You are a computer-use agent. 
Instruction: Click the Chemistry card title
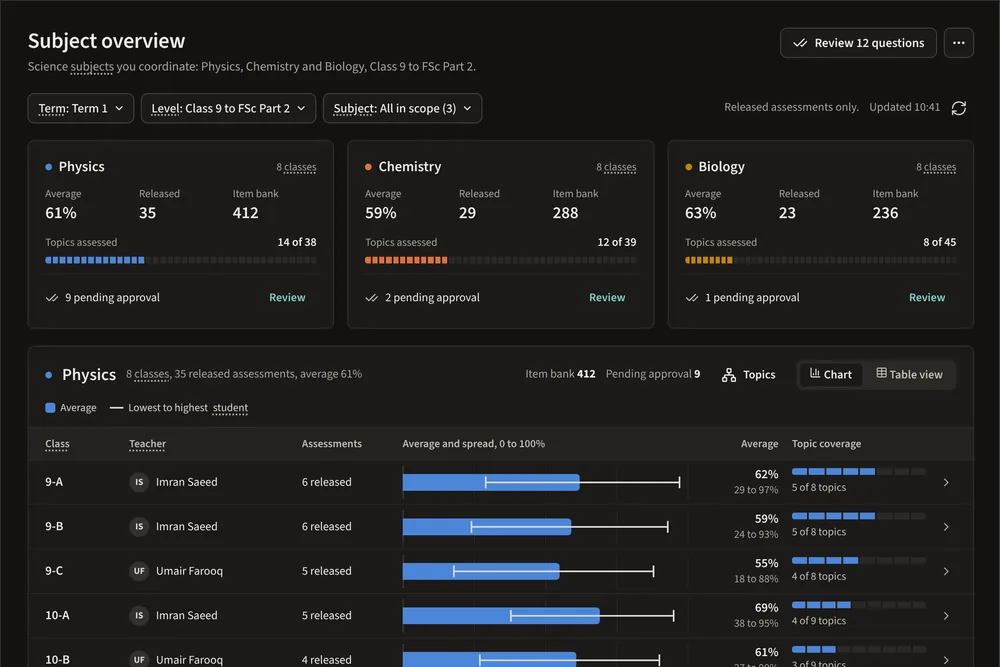click(x=410, y=166)
